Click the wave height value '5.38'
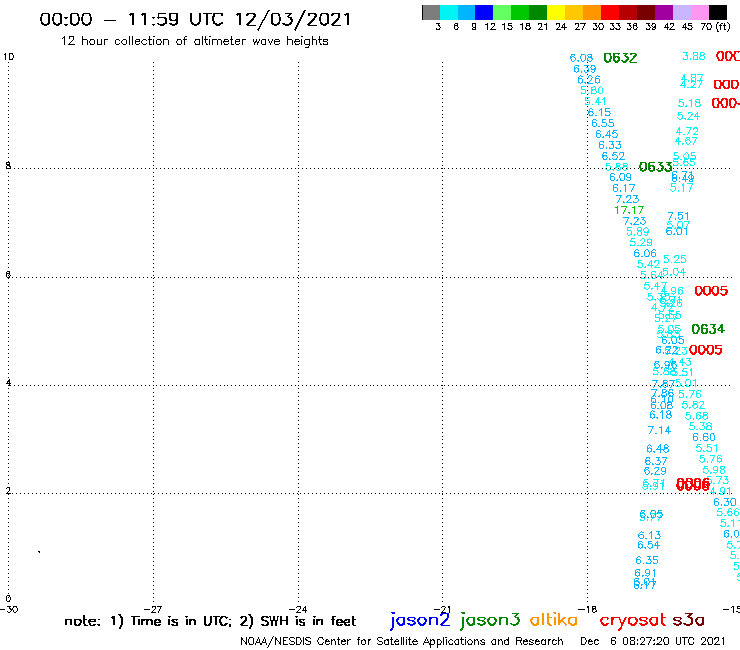This screenshot has height=650, width=740. (701, 426)
